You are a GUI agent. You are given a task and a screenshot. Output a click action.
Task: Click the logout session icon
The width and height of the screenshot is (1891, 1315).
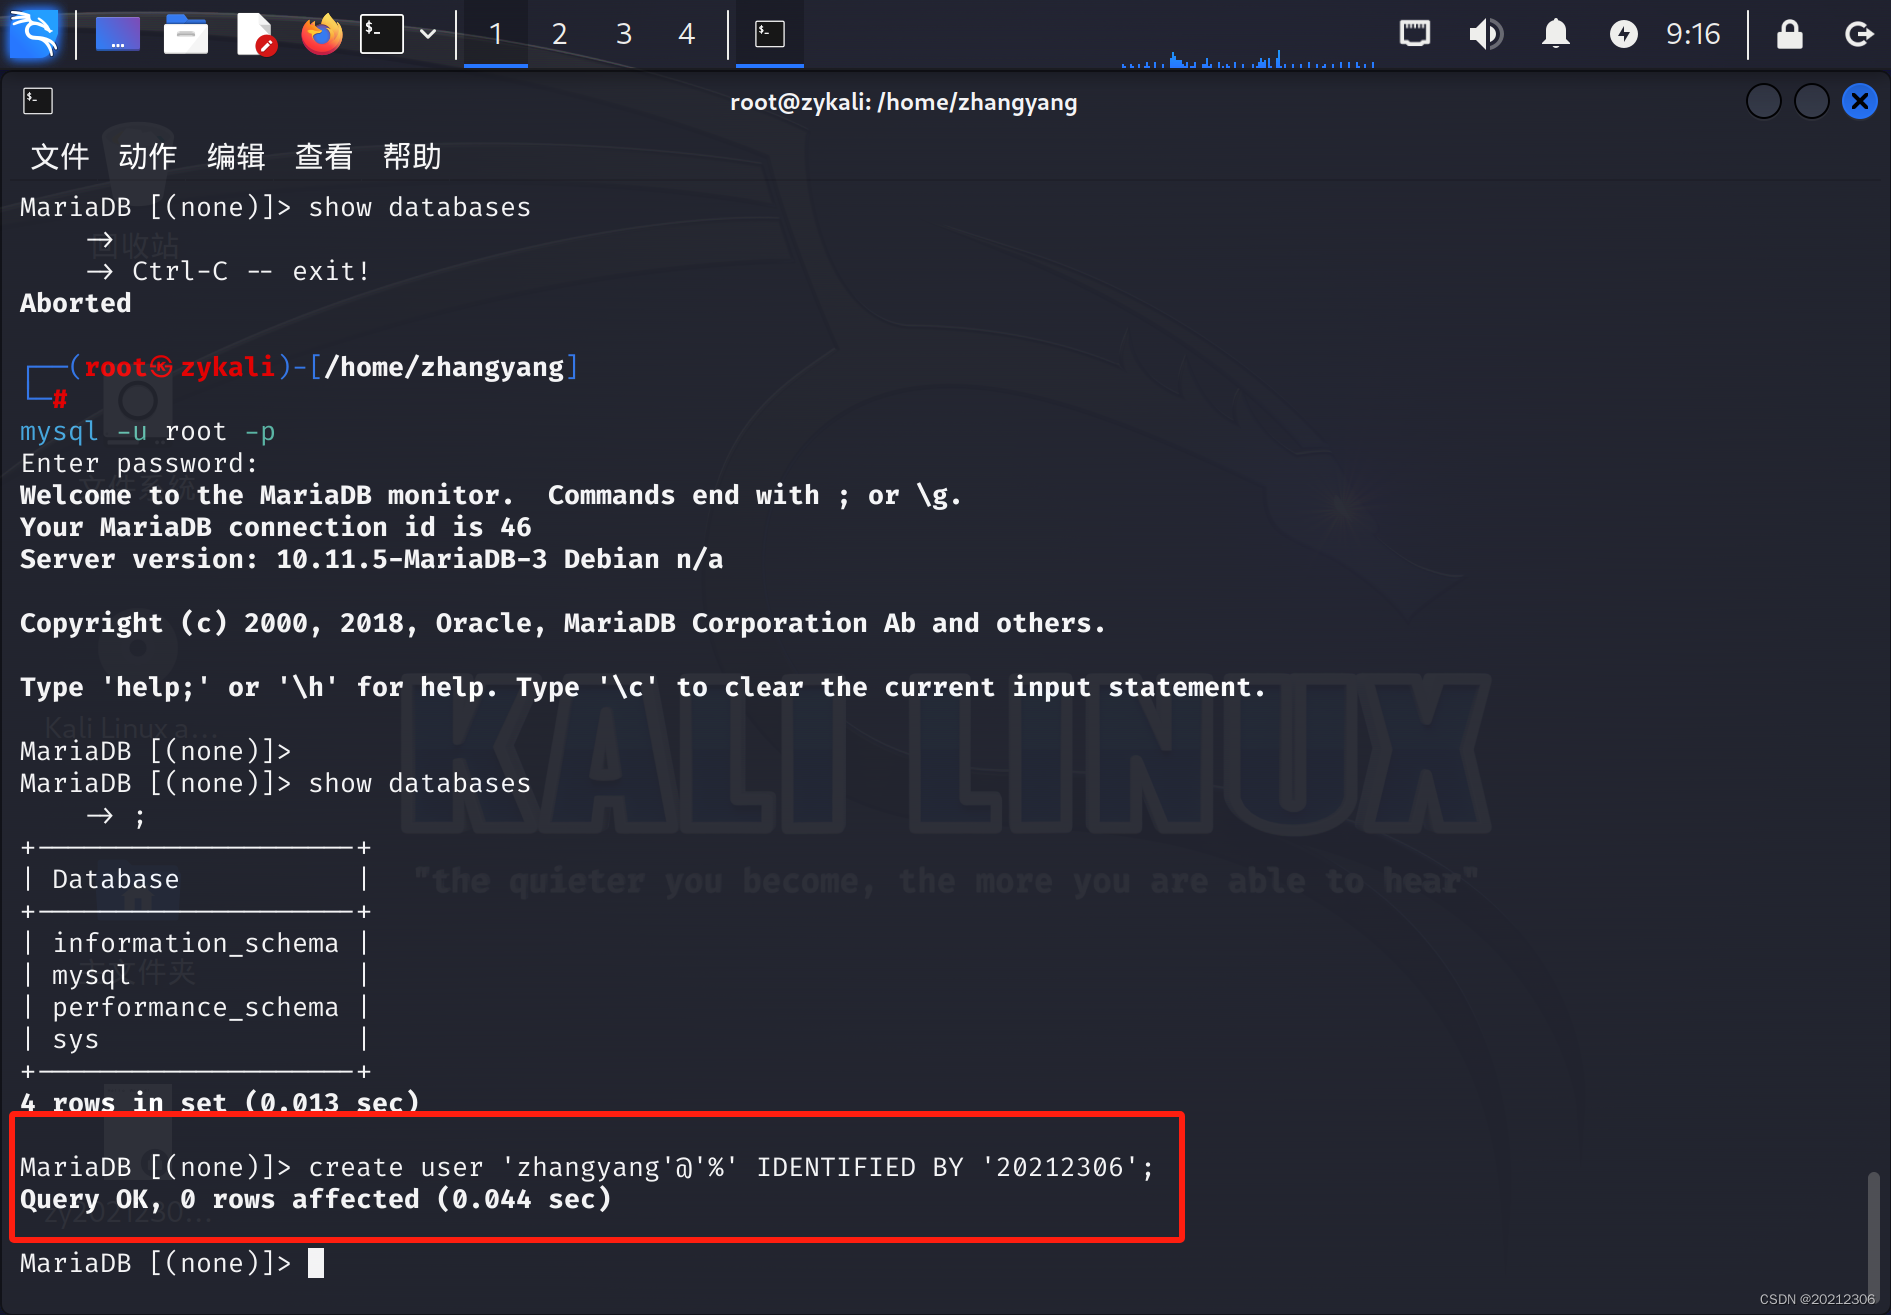click(x=1859, y=34)
